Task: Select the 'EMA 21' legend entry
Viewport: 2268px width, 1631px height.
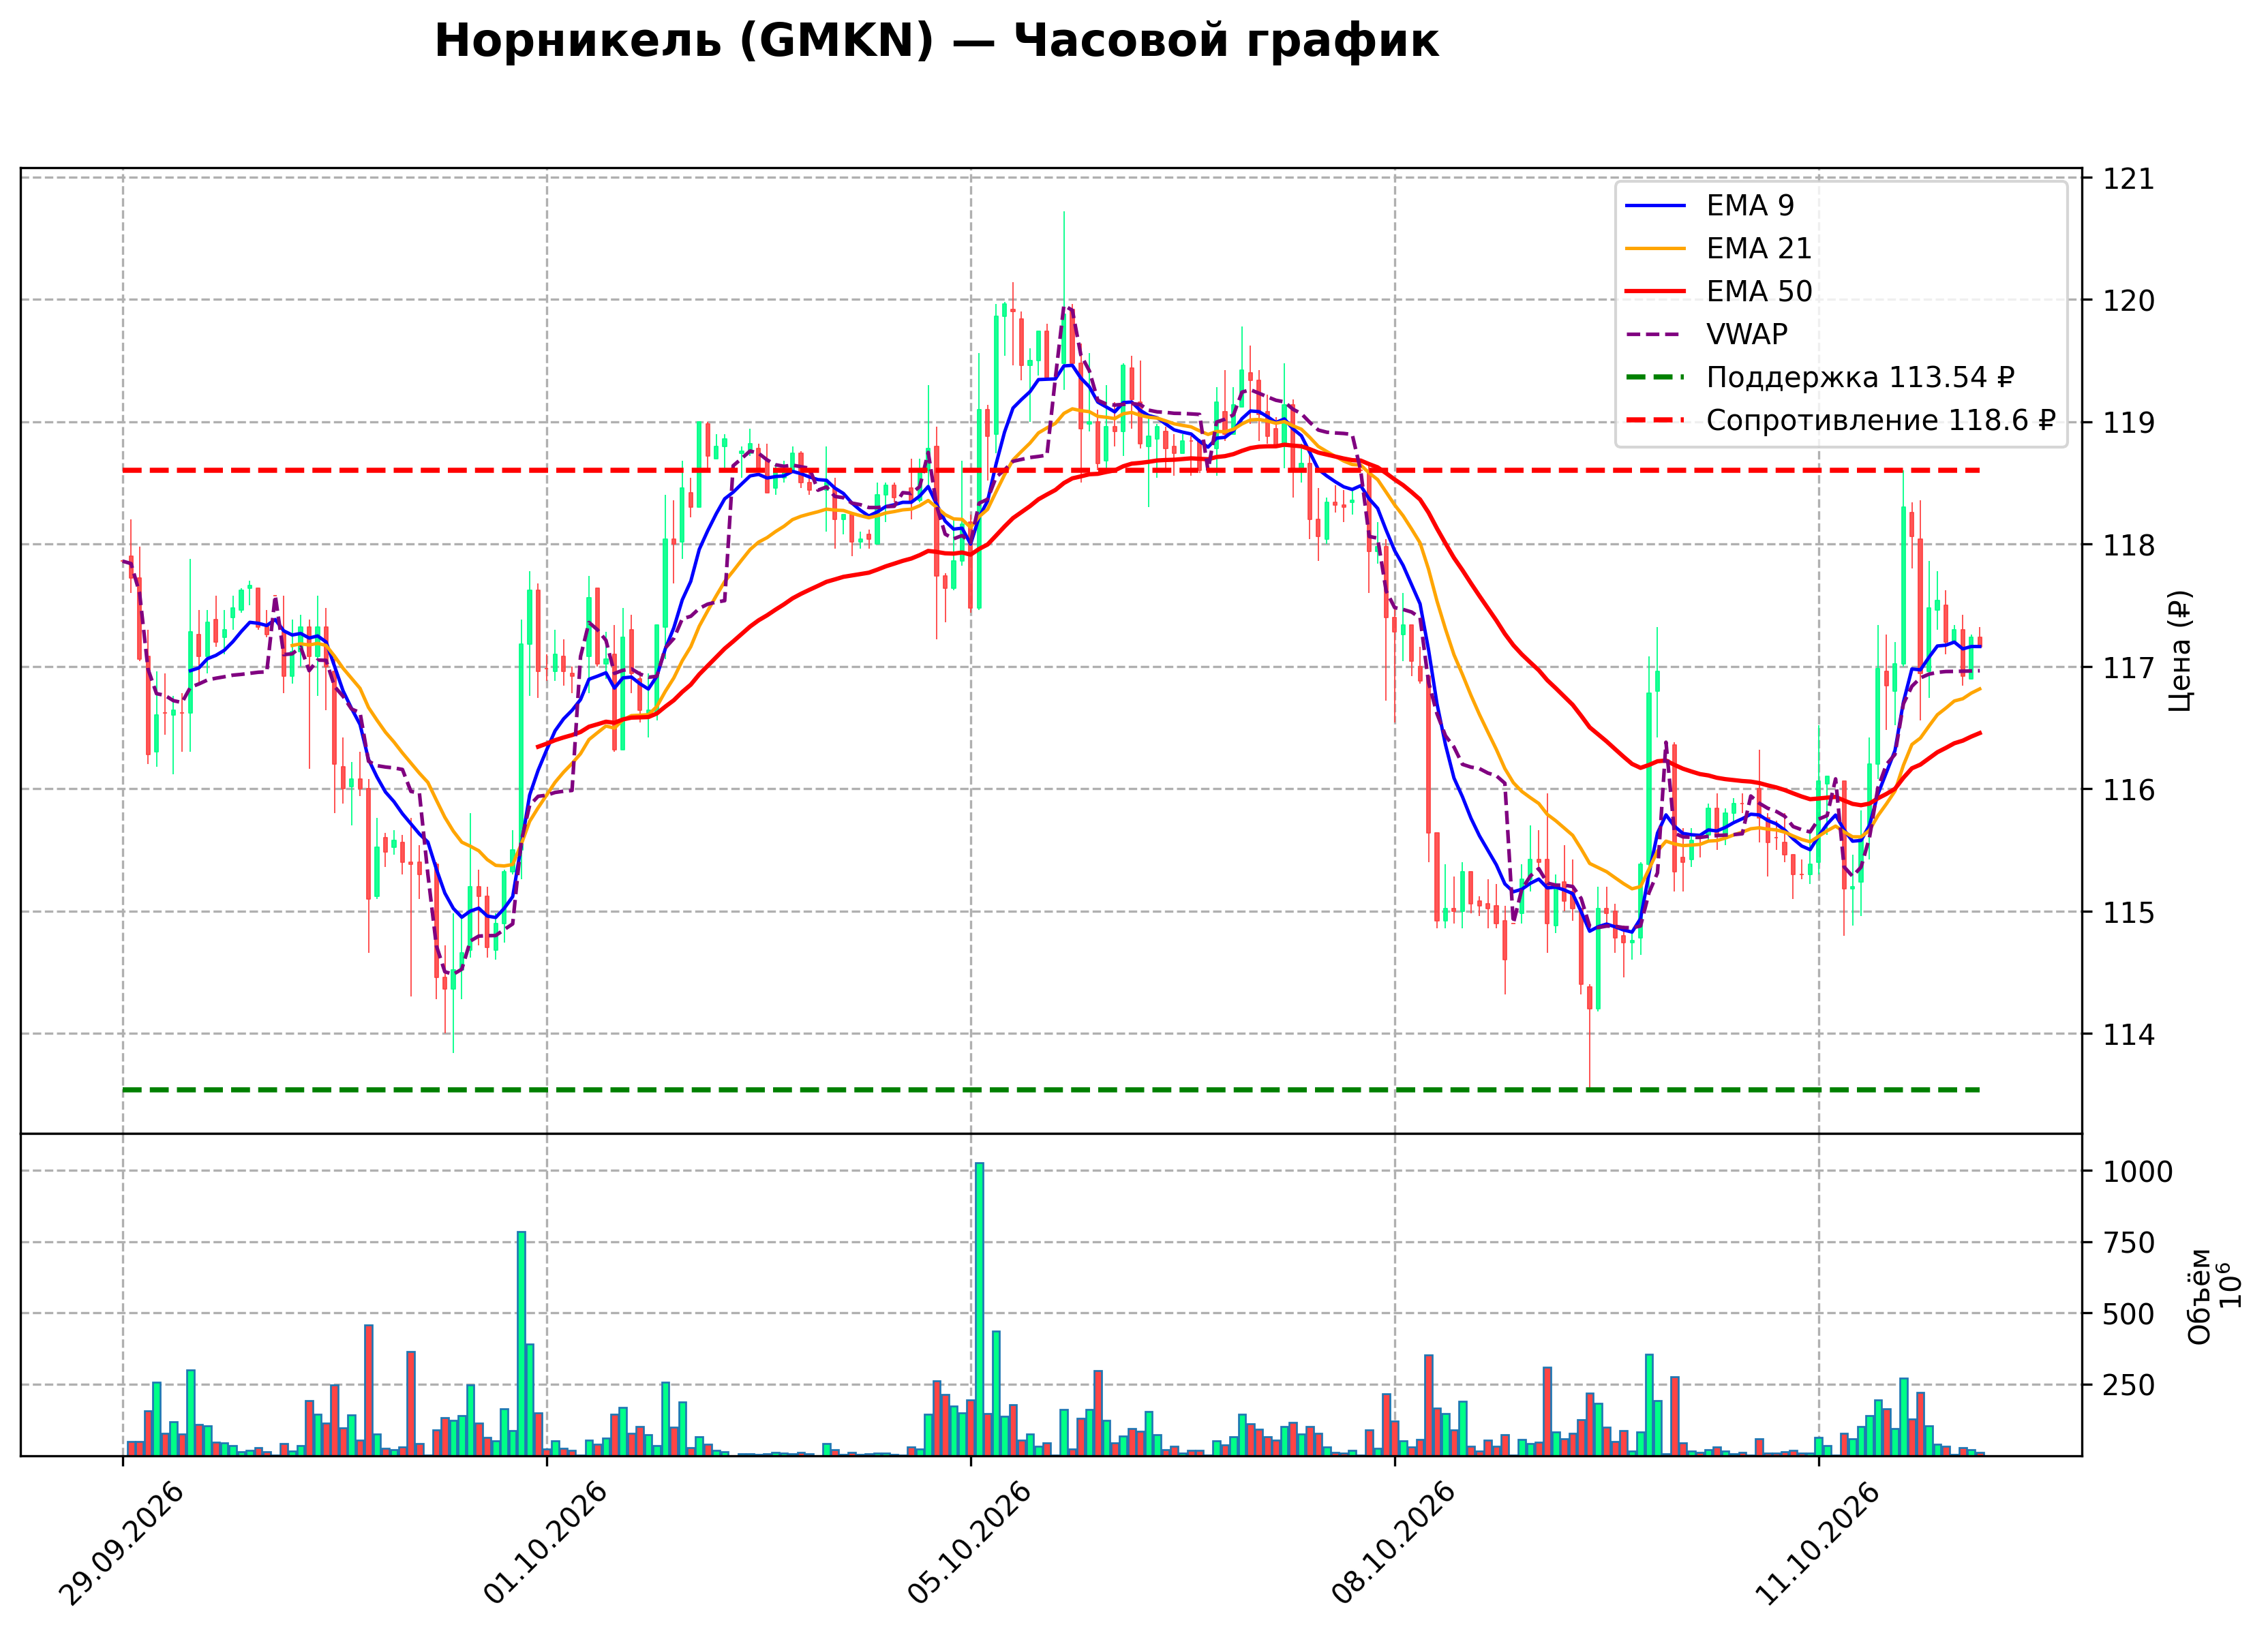Action: pos(1718,248)
